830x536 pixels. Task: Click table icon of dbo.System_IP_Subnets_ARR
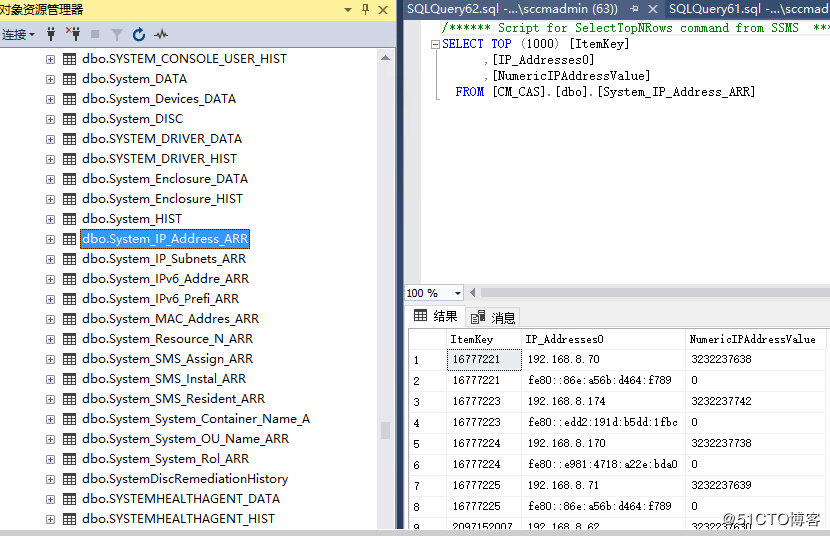point(69,259)
